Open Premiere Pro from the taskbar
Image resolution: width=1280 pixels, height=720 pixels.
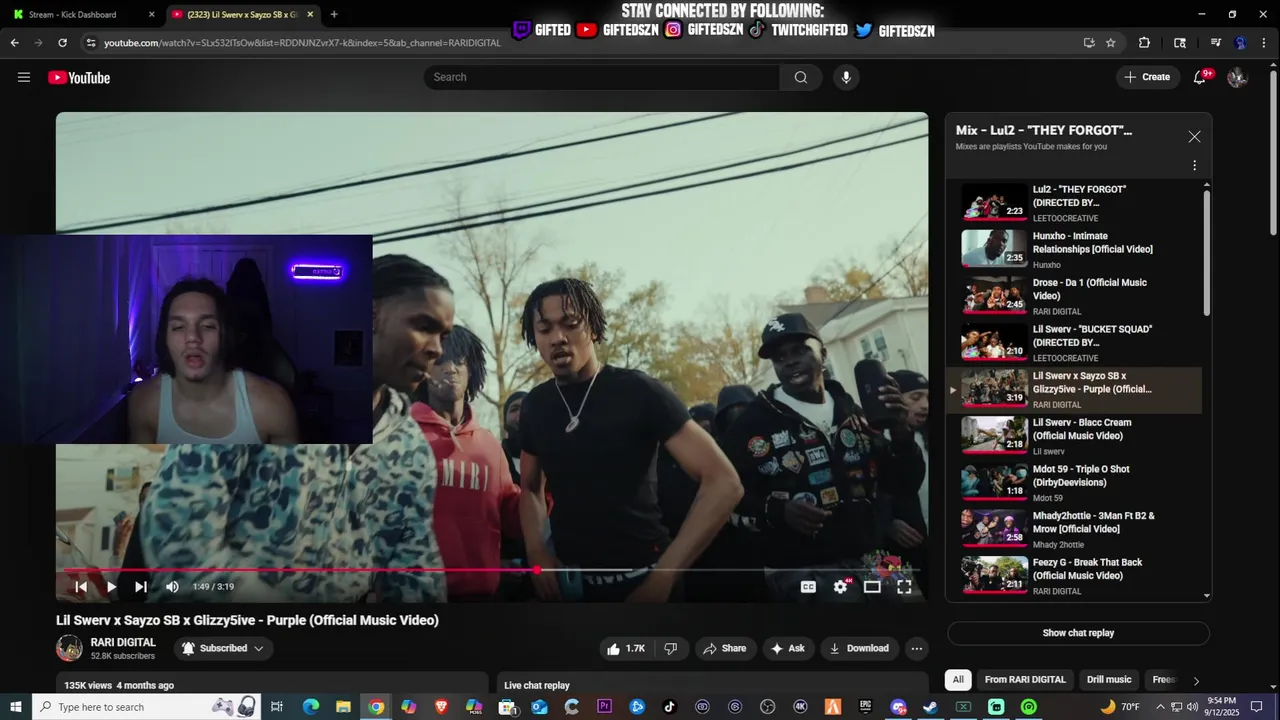click(604, 706)
